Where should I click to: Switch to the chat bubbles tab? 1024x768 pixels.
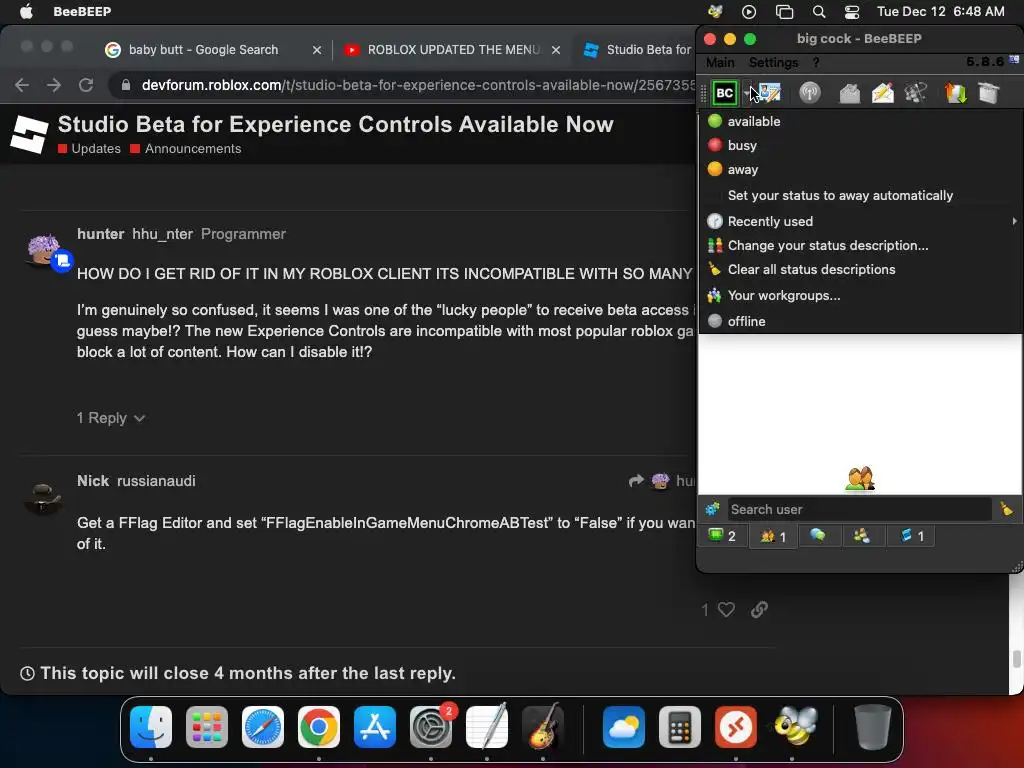tap(818, 536)
